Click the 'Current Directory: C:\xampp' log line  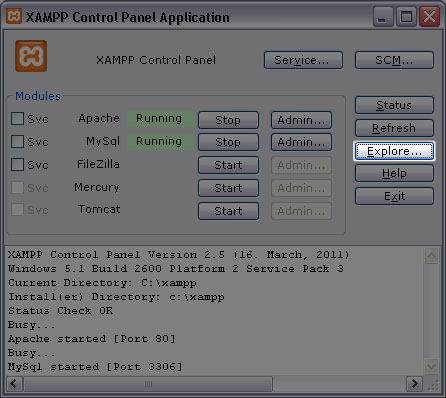[102, 283]
